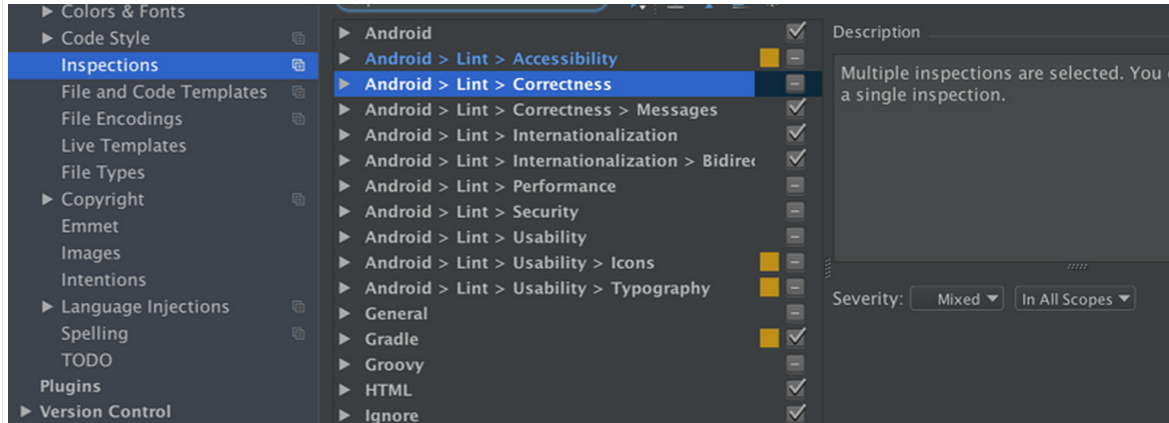Click the icon beside Language Injections

tap(298, 307)
